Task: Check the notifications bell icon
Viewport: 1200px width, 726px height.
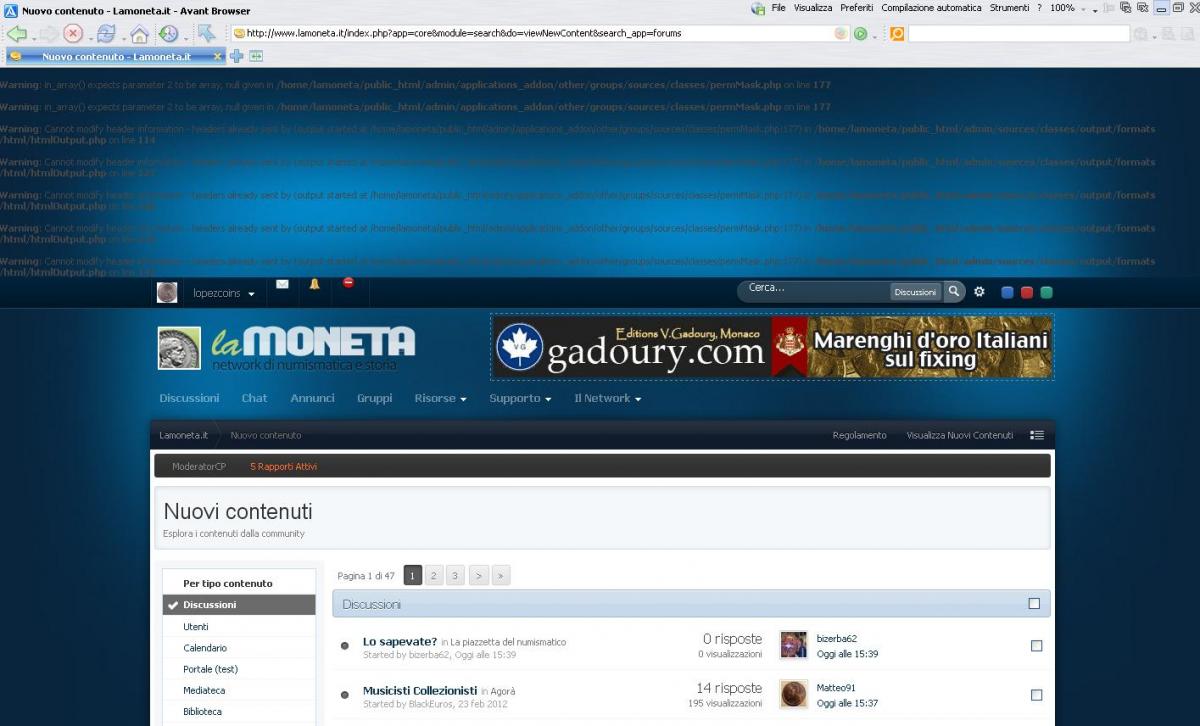Action: [314, 285]
